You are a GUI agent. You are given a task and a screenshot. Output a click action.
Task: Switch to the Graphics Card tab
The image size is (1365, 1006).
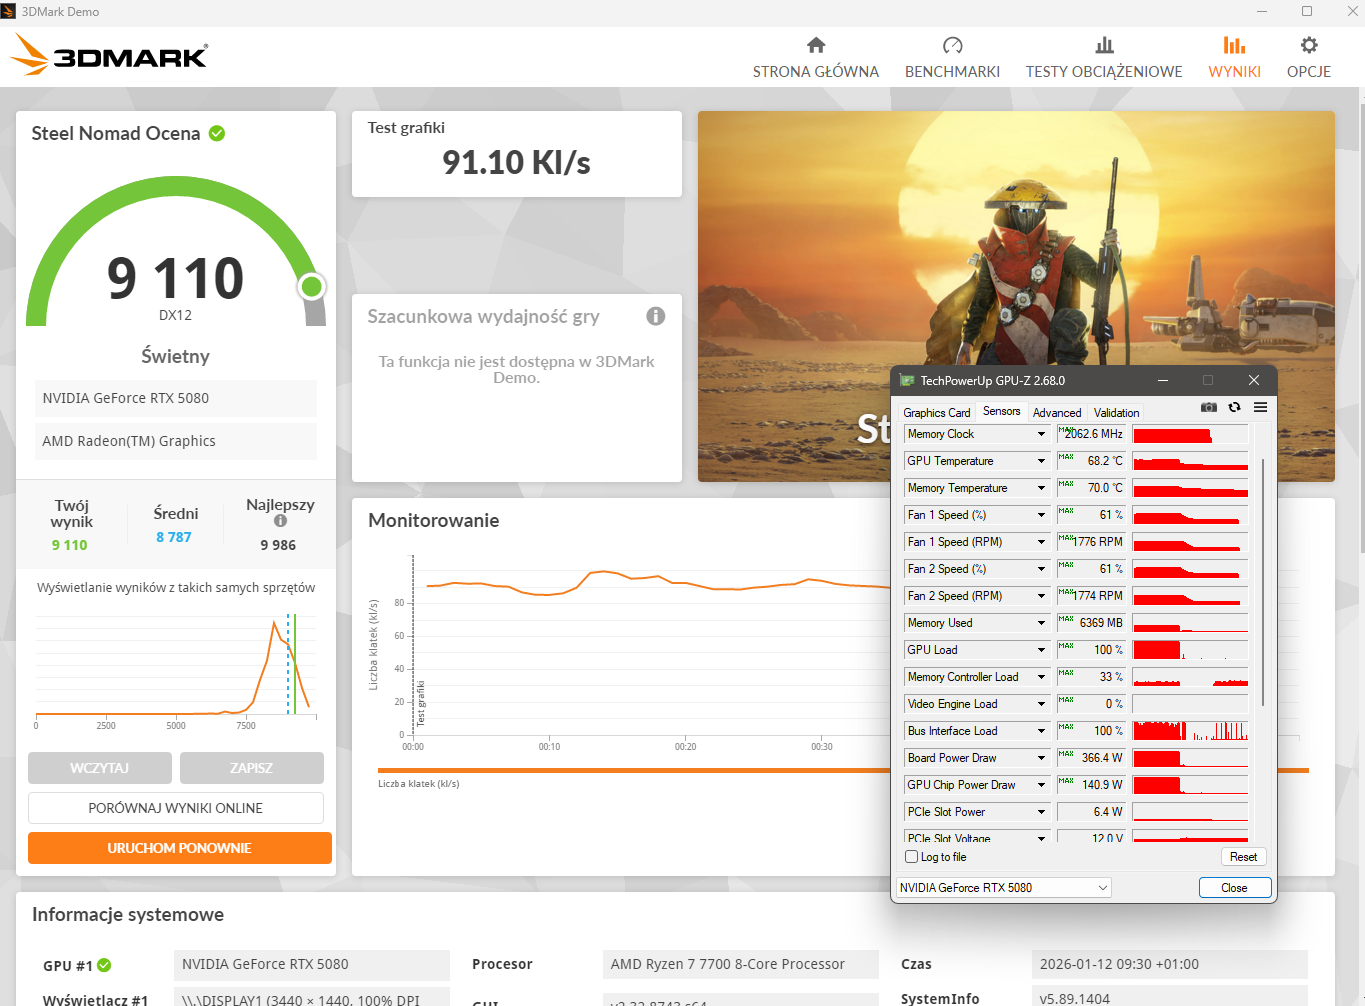pyautogui.click(x=936, y=412)
